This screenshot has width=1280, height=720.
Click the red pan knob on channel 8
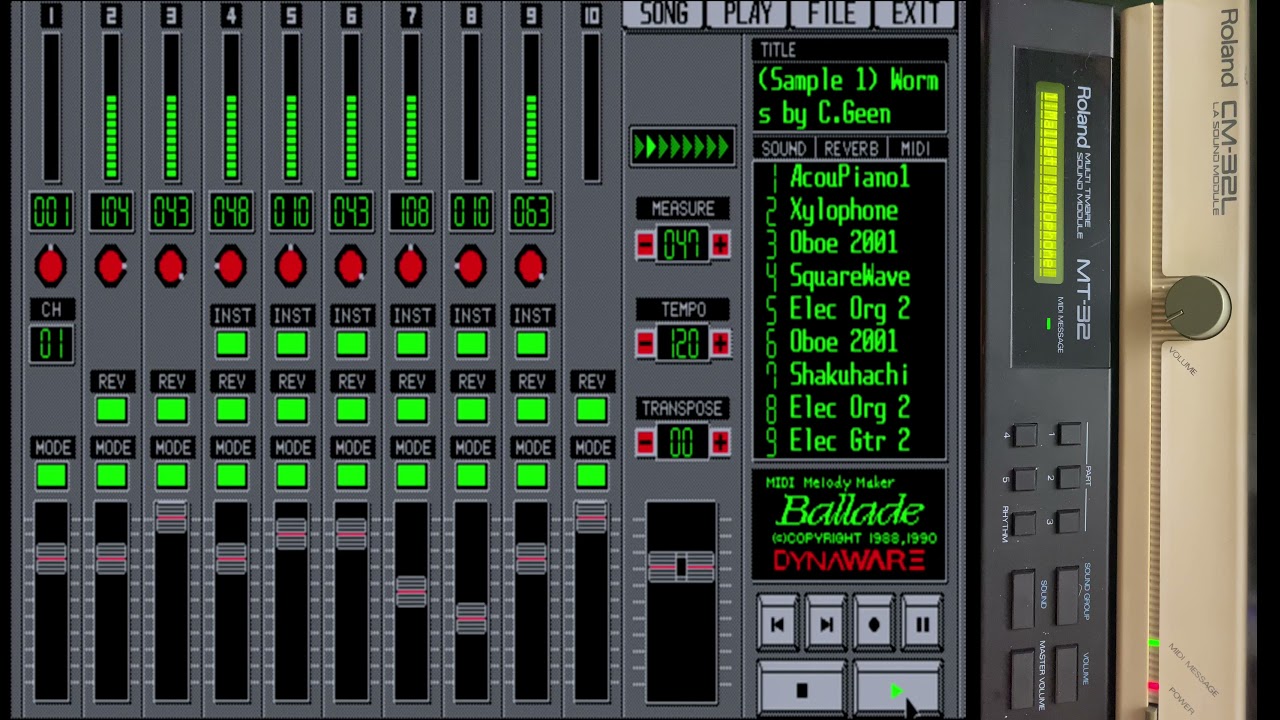click(x=471, y=266)
